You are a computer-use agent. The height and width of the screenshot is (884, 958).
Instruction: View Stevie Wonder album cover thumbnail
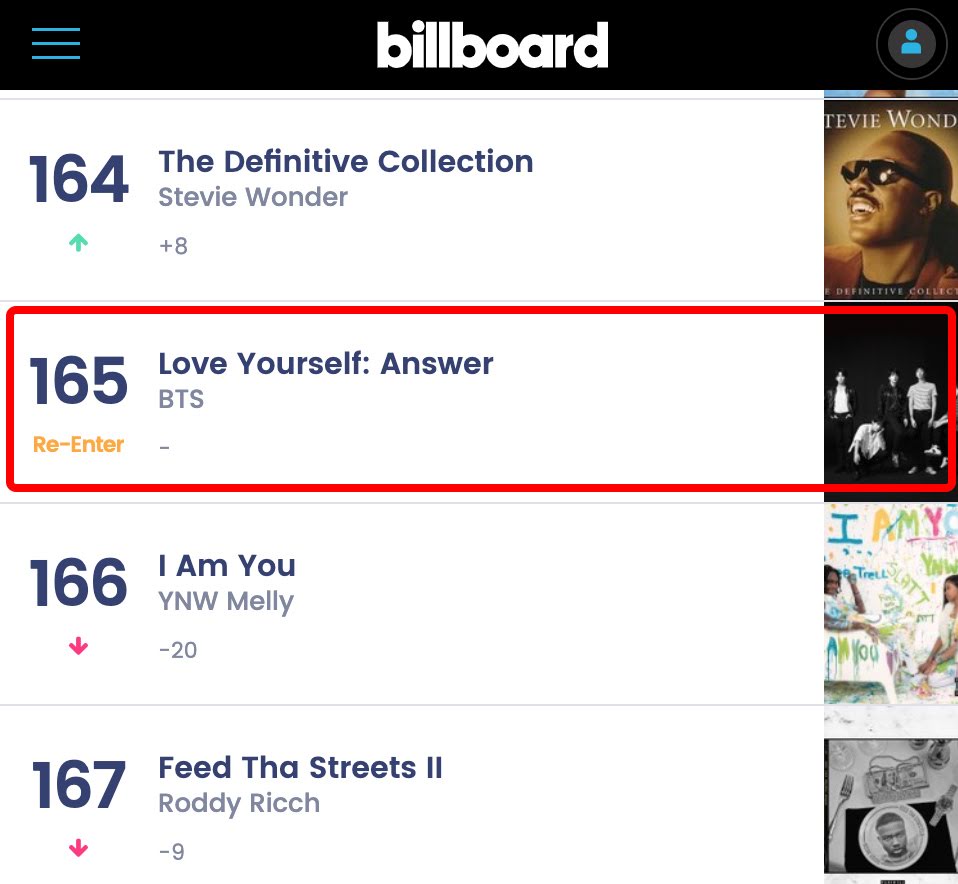coord(891,200)
